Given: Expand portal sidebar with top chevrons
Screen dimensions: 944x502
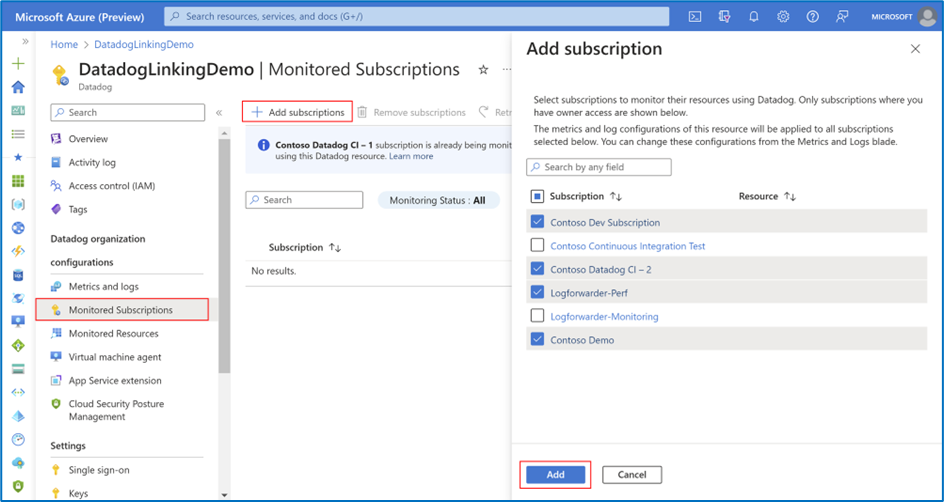Looking at the screenshot, I should 25,42.
